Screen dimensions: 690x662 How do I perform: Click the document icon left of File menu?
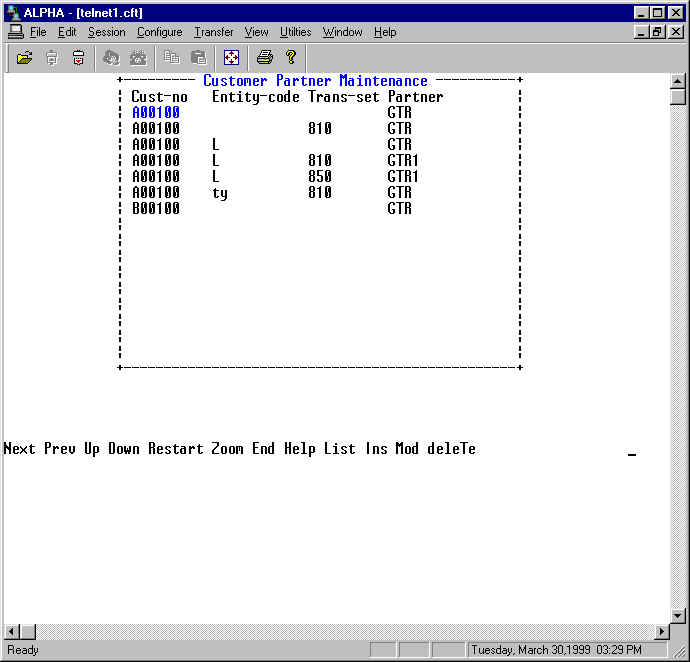point(15,32)
